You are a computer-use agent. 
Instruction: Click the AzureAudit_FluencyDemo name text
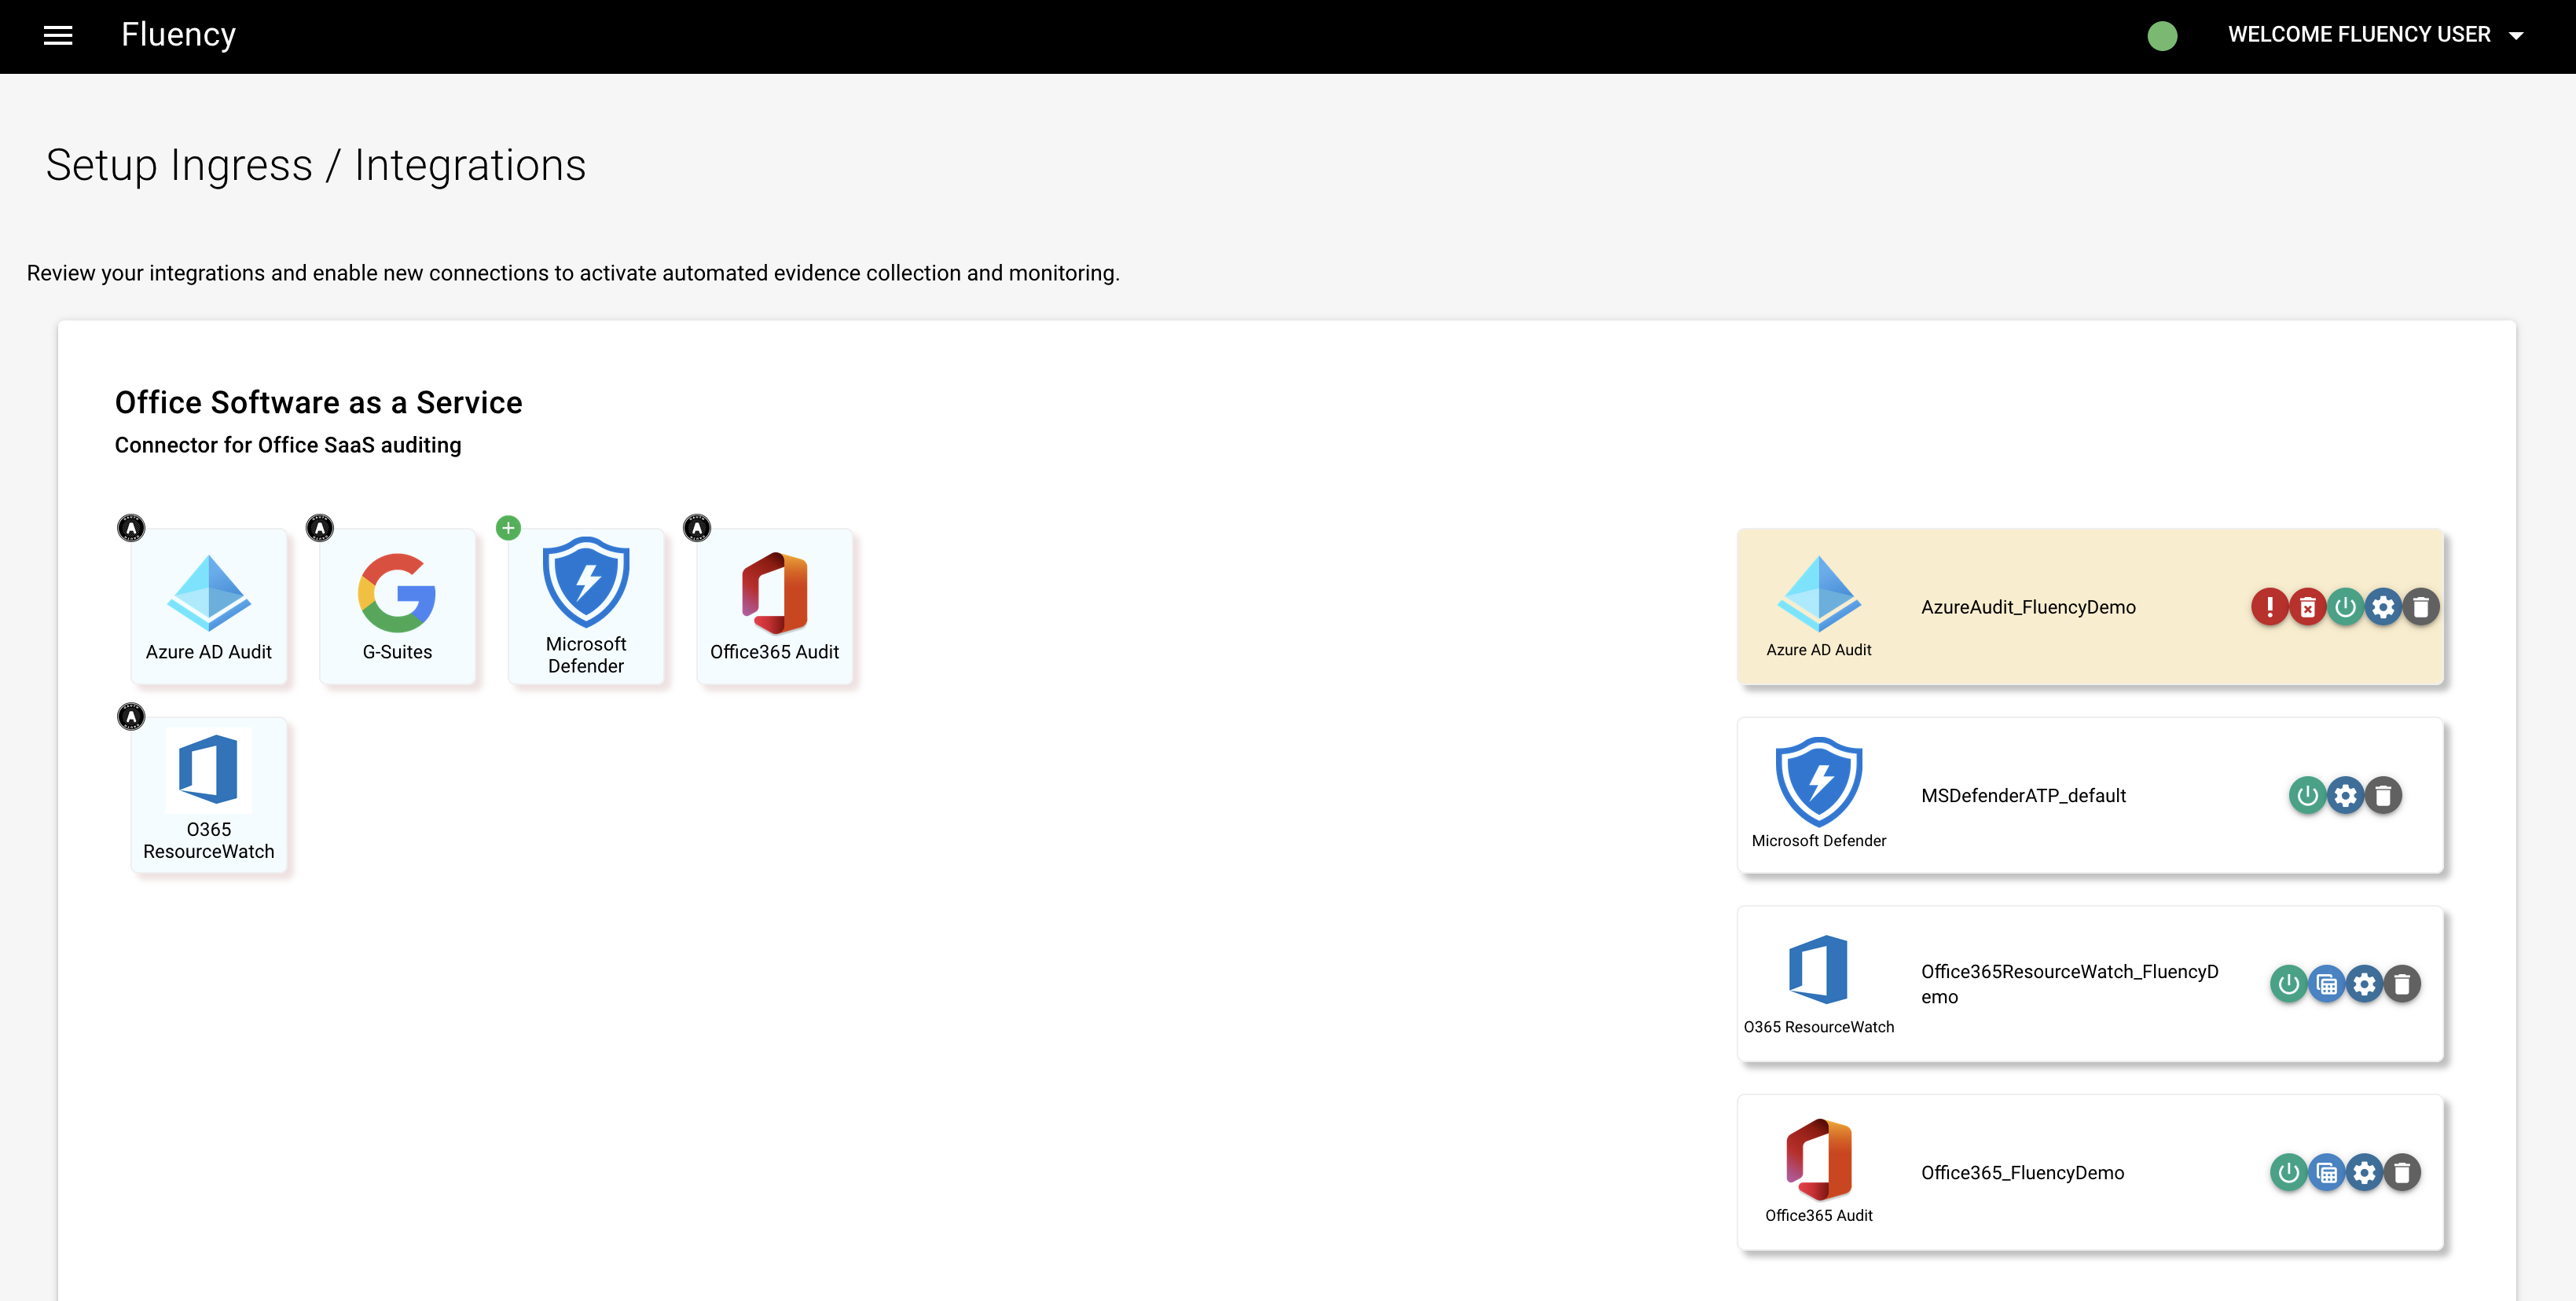(2028, 607)
